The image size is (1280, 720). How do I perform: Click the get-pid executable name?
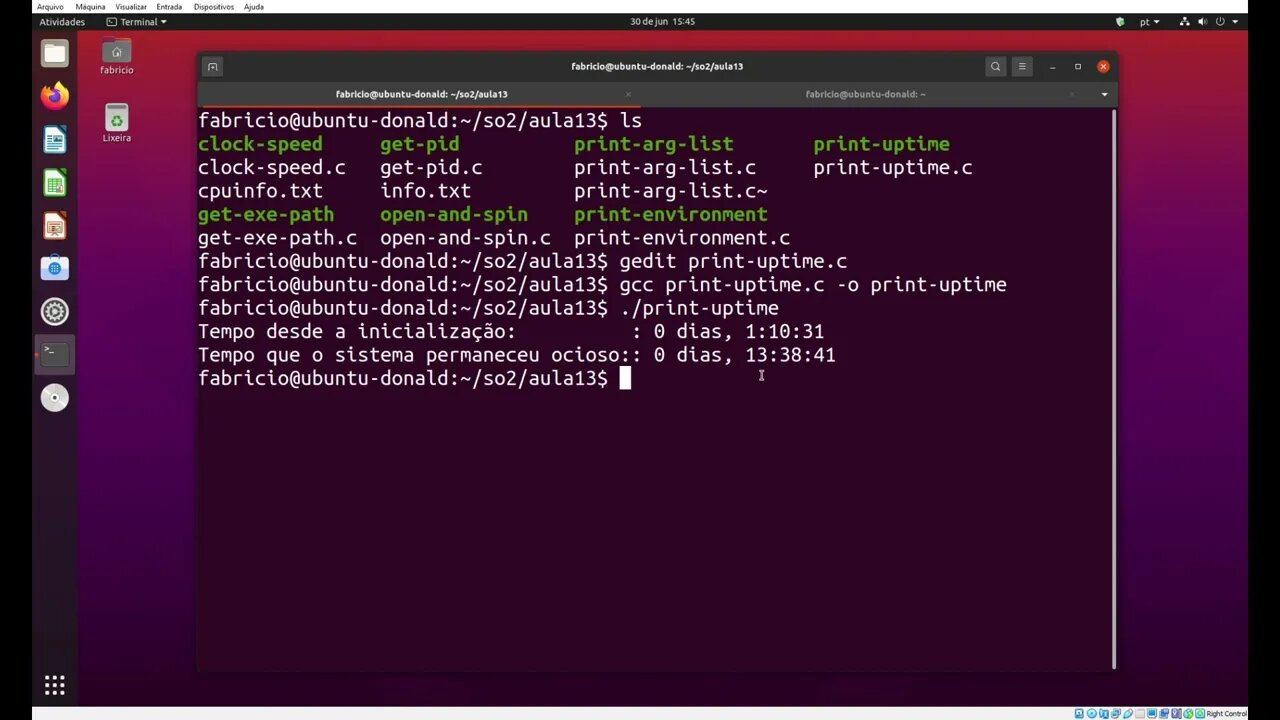click(420, 144)
